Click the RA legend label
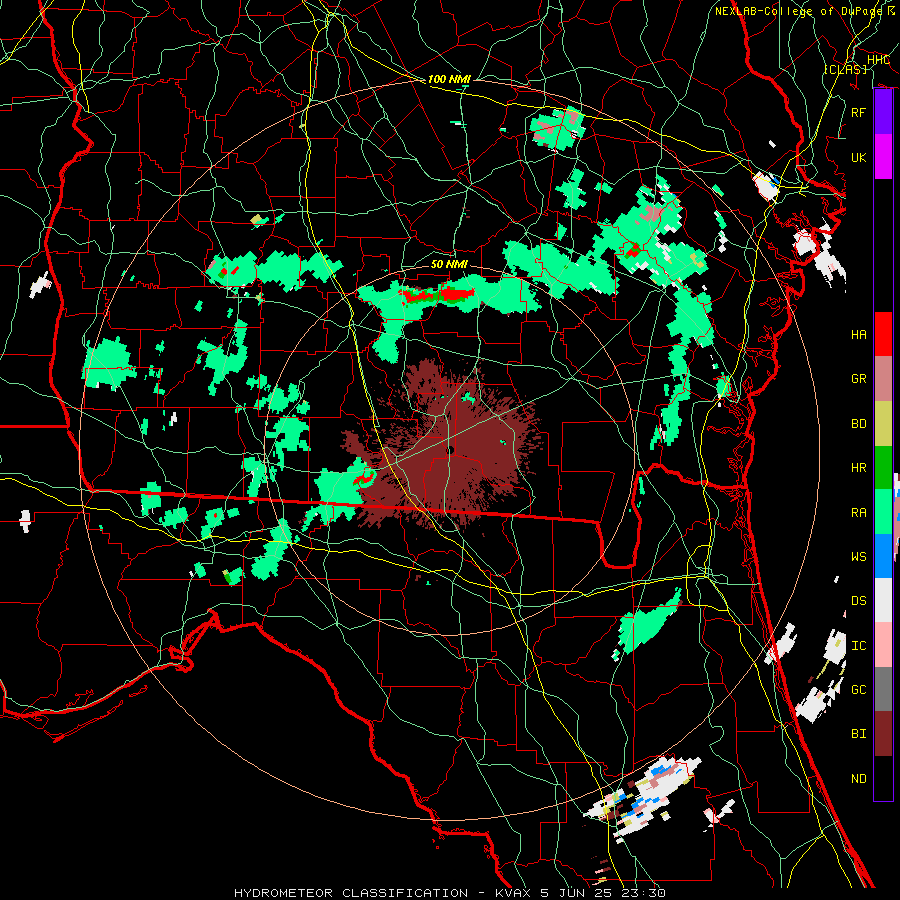Screen dimensions: 900x900 point(859,513)
